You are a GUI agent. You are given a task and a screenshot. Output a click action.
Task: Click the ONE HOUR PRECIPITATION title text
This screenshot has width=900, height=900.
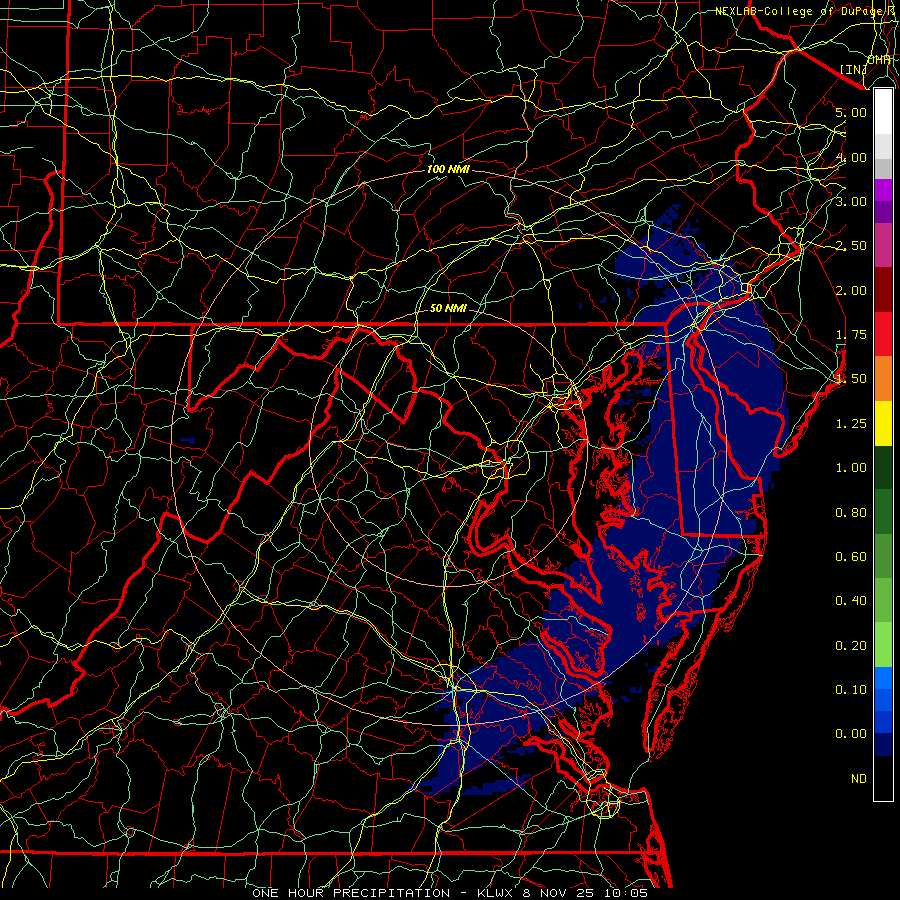351,893
